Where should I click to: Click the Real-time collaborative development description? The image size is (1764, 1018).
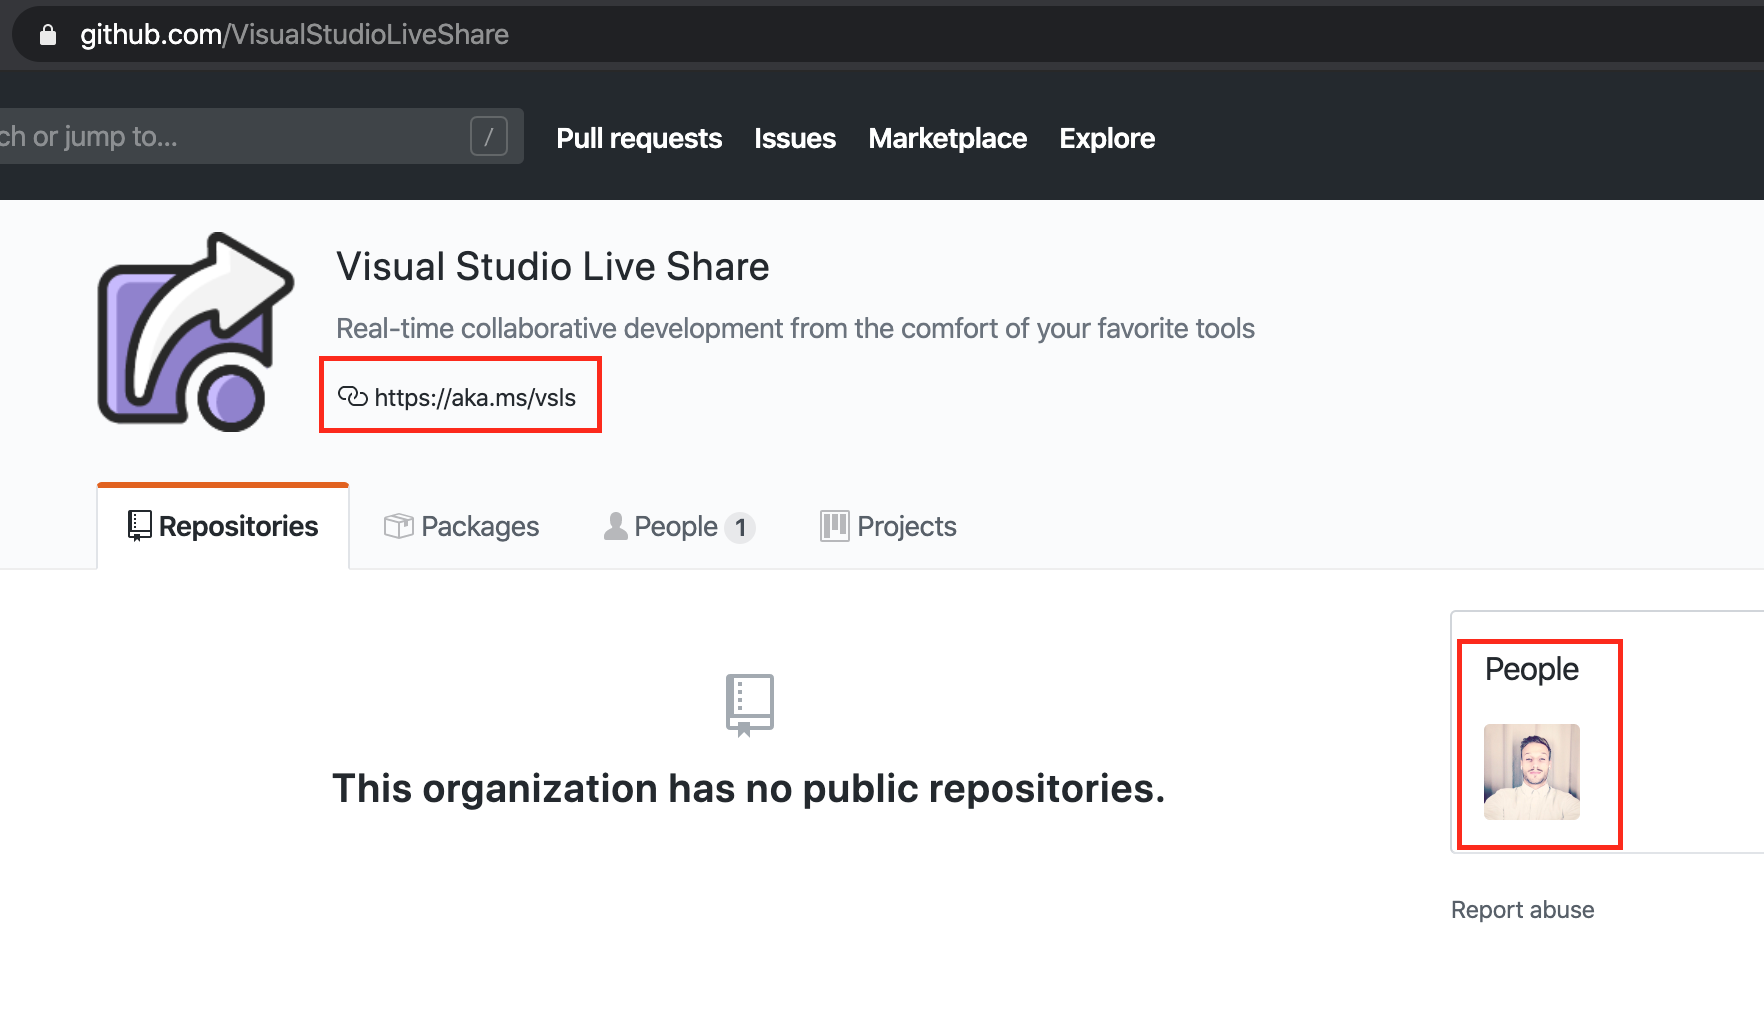tap(795, 328)
